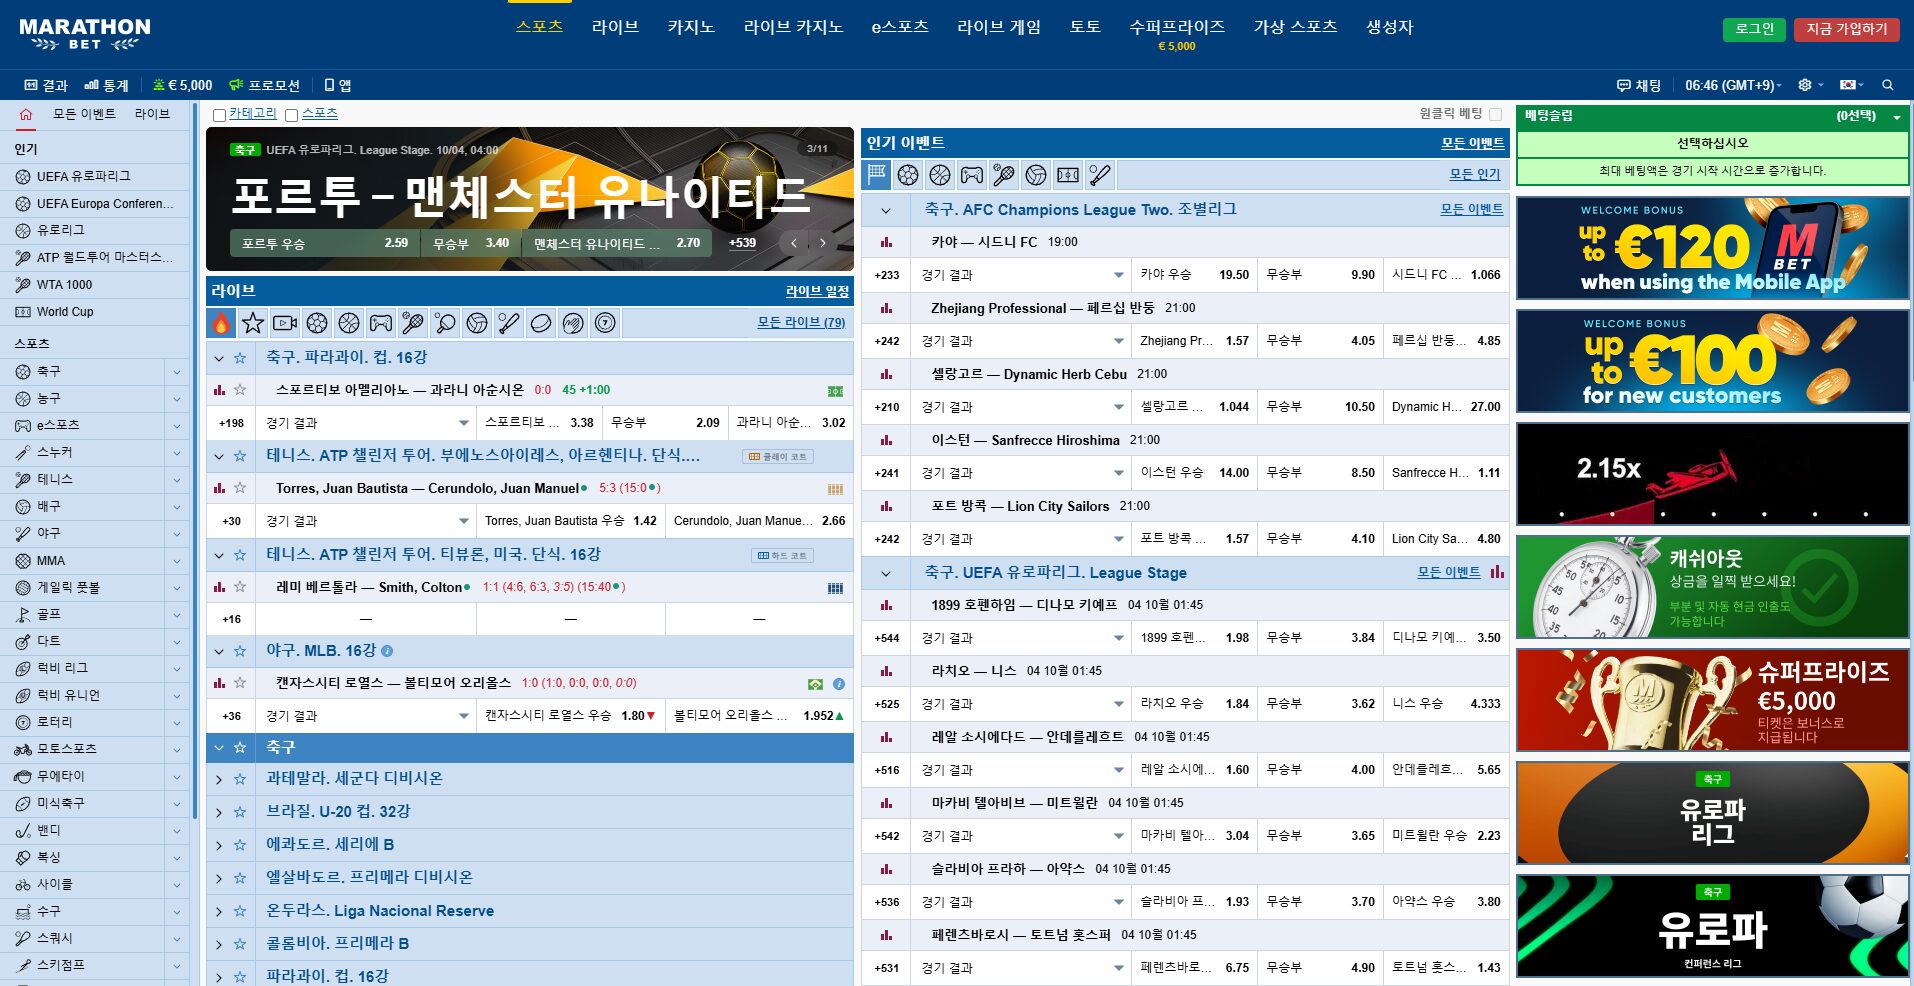Screen dimensions: 1914x986
Task: Open more markets +198 for 스포르티보 아멜리아노
Action: point(232,423)
